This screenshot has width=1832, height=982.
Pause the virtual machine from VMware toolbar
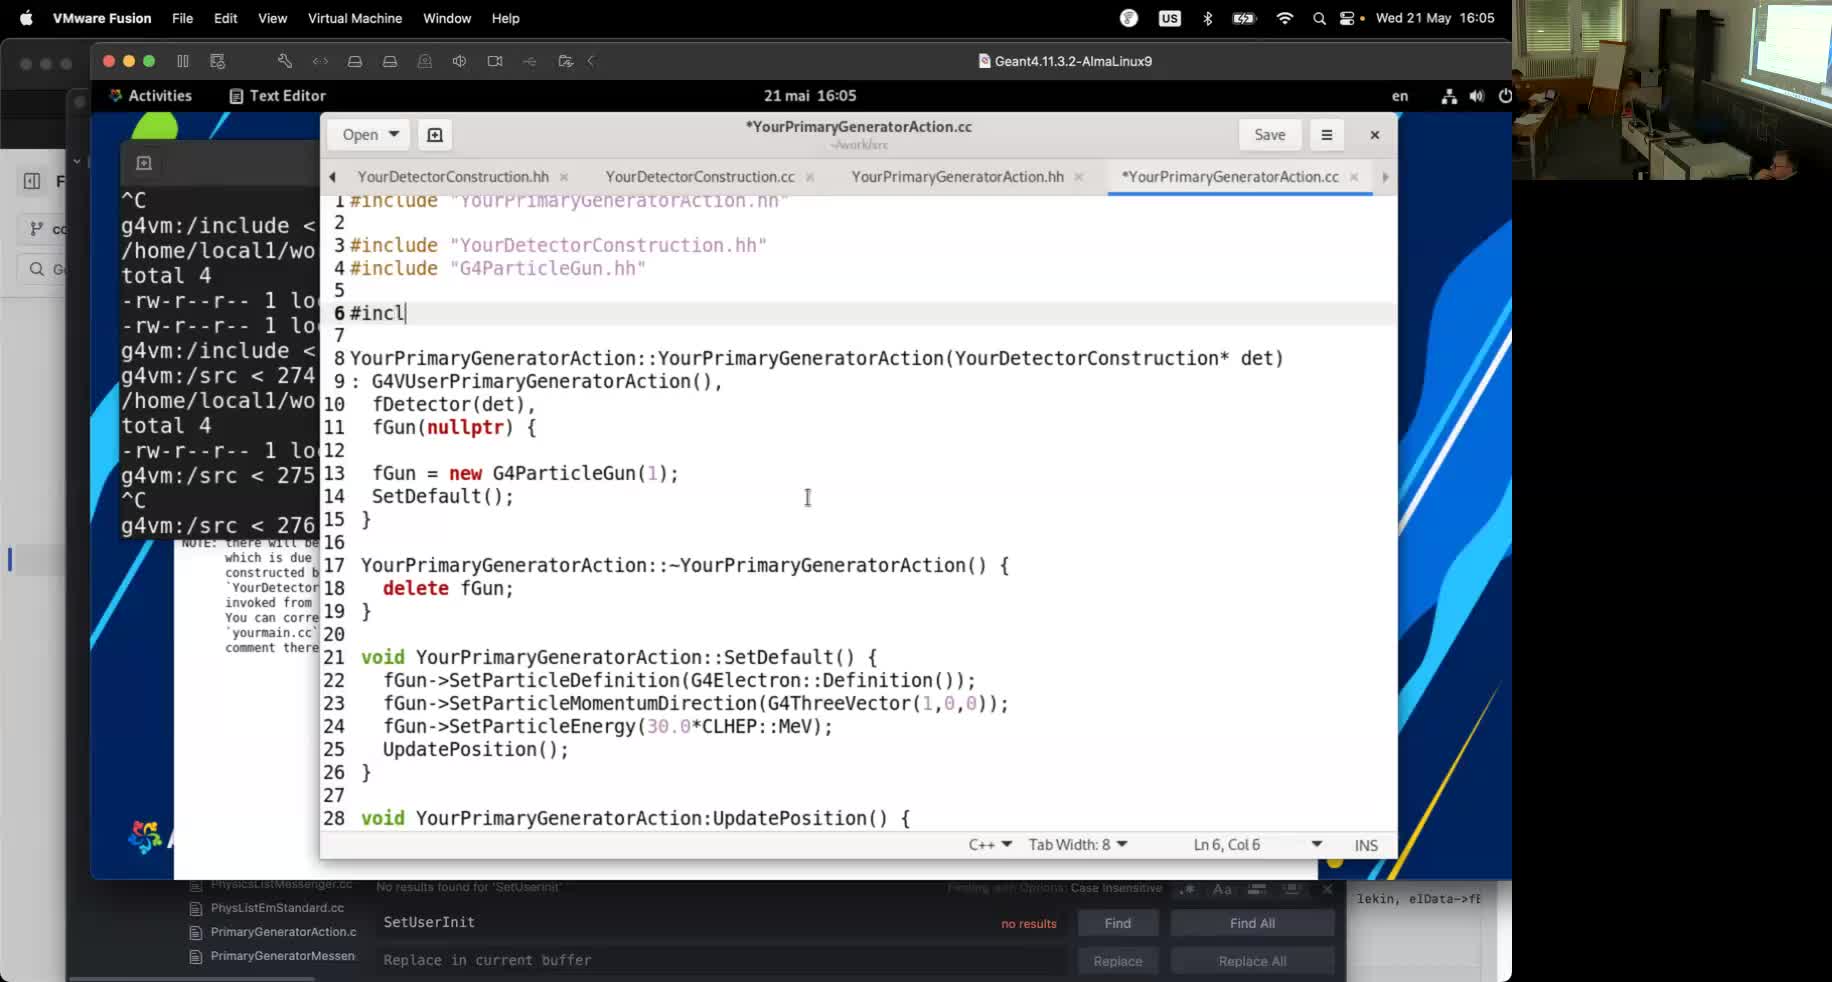183,61
